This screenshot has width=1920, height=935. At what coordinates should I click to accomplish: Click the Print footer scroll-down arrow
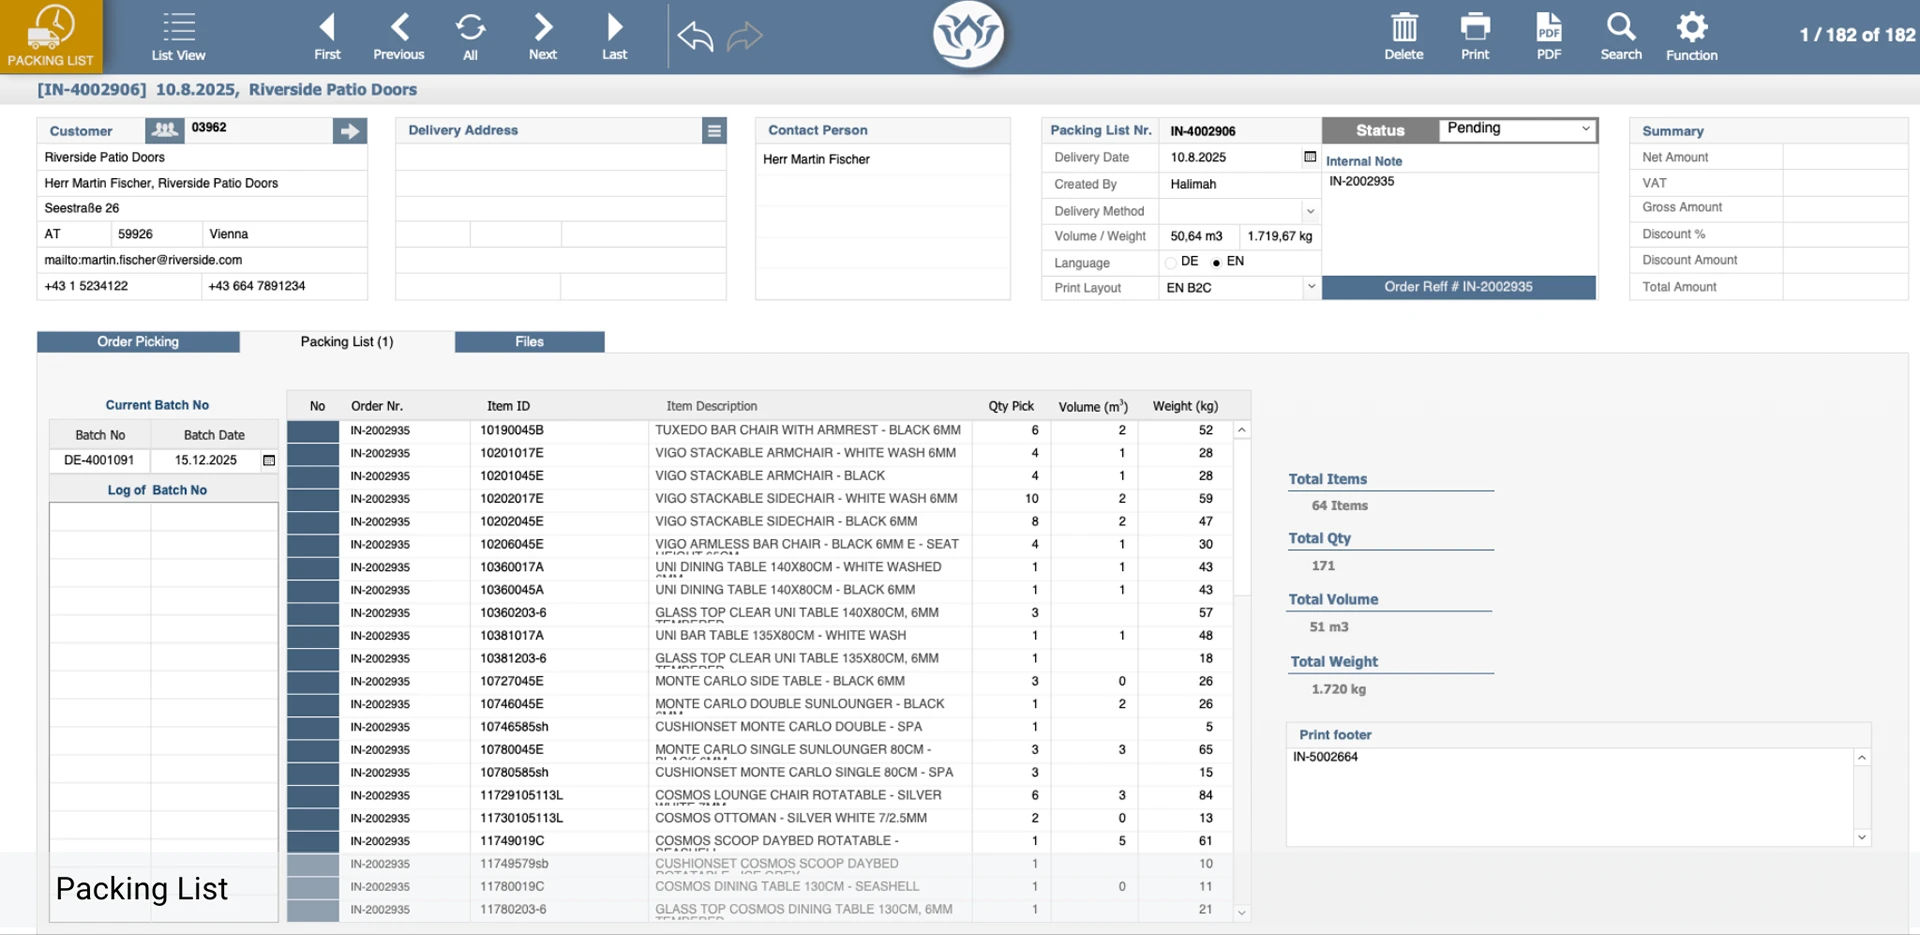coord(1862,838)
